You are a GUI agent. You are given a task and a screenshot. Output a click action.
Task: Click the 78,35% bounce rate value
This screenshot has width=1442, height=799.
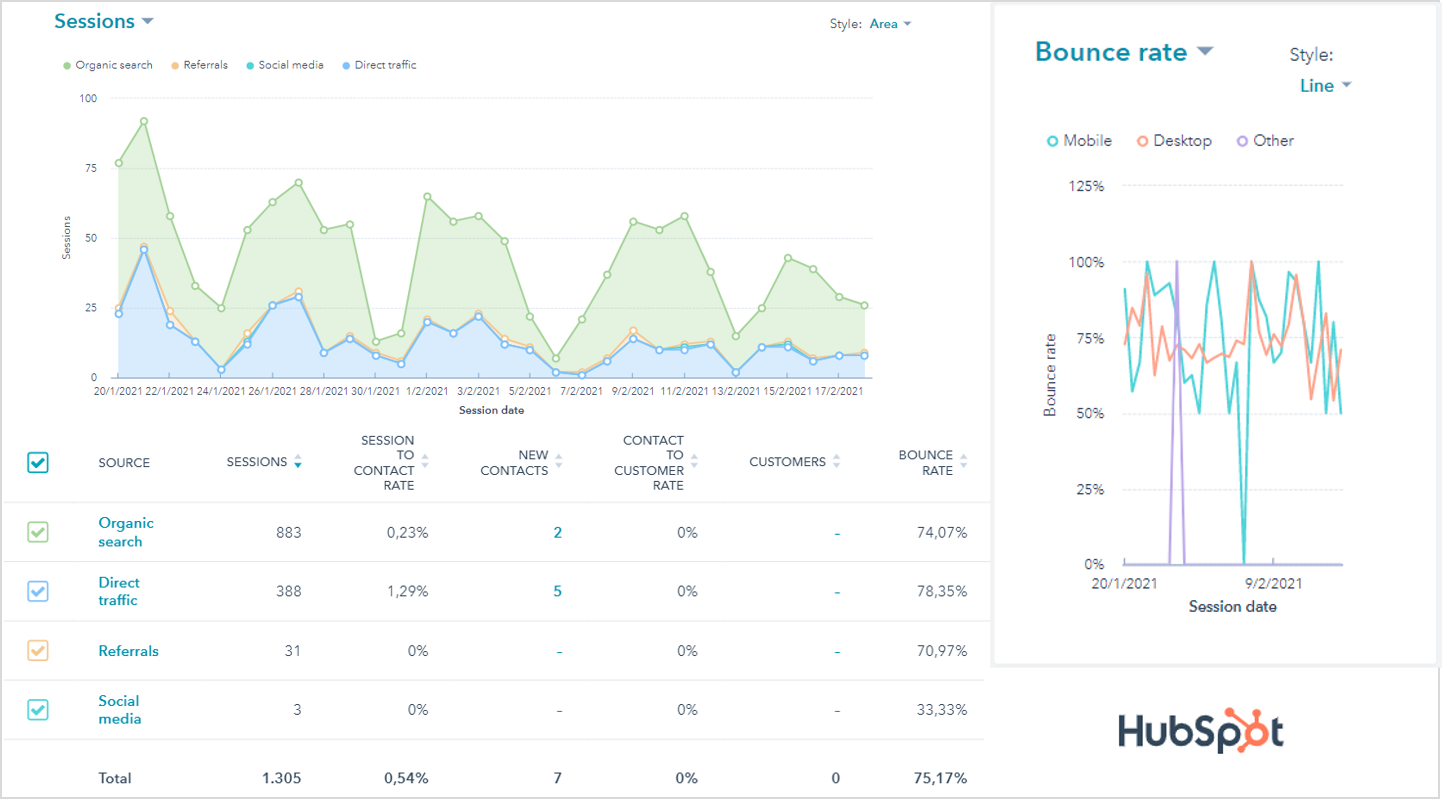click(x=942, y=592)
